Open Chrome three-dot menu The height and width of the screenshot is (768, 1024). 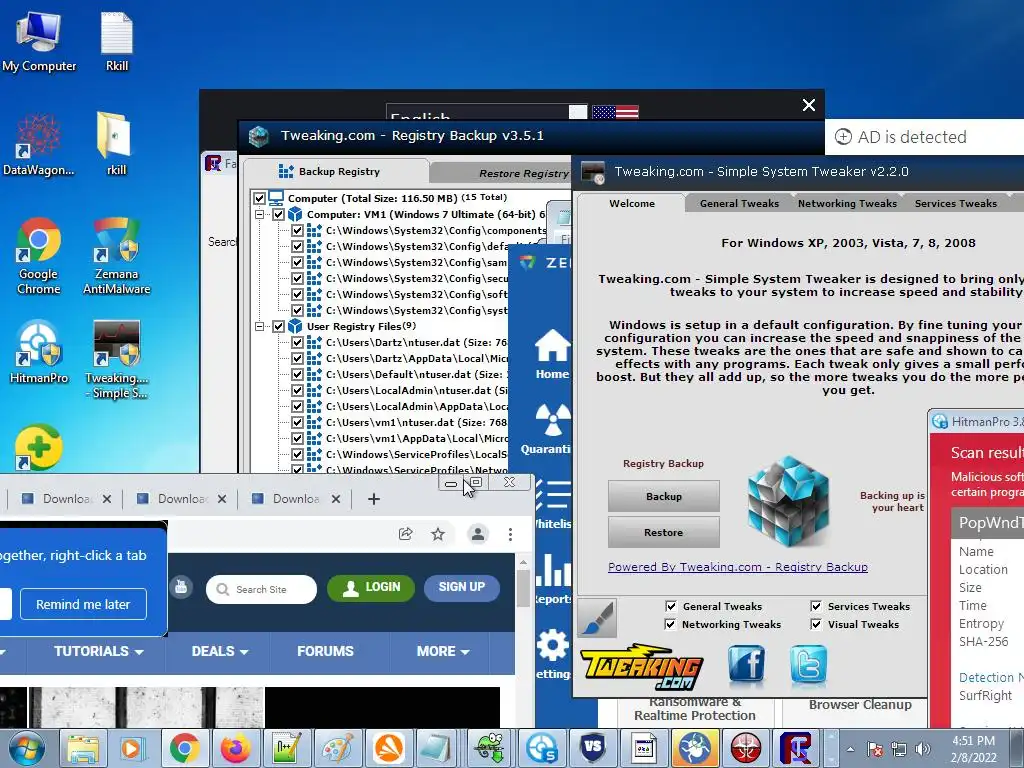(x=510, y=534)
